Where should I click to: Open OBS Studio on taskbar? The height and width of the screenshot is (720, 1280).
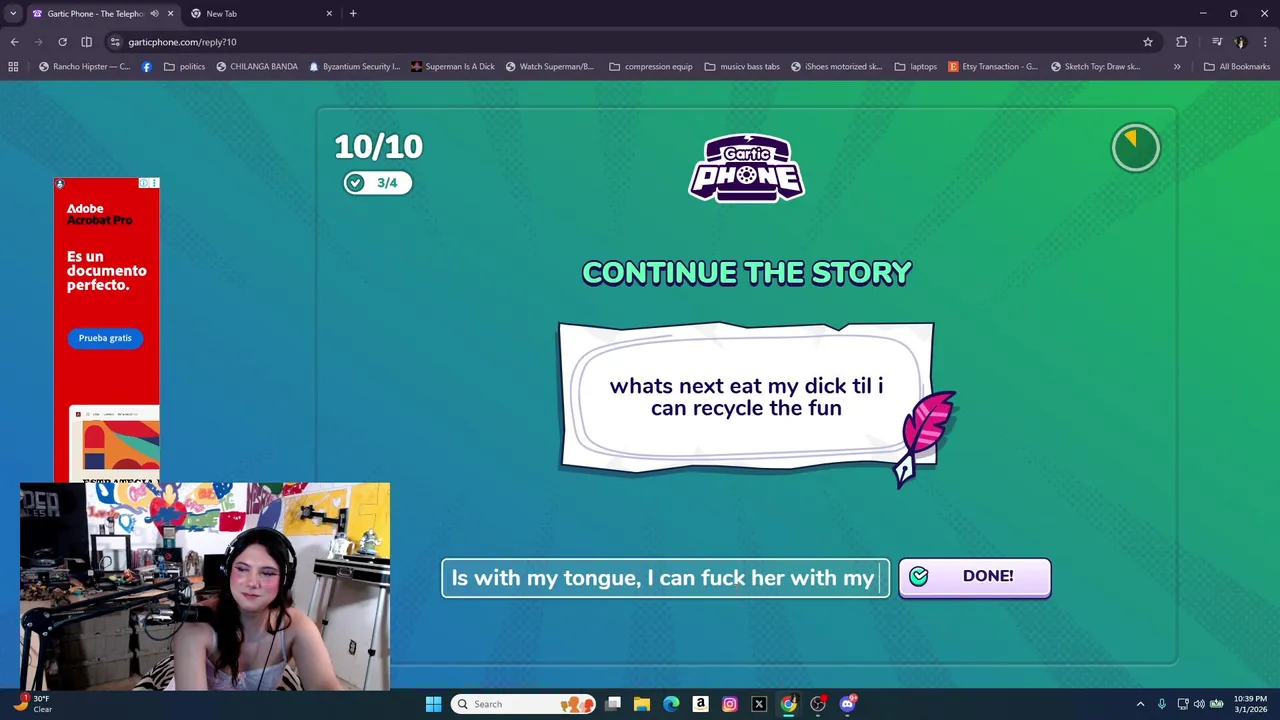tap(818, 704)
